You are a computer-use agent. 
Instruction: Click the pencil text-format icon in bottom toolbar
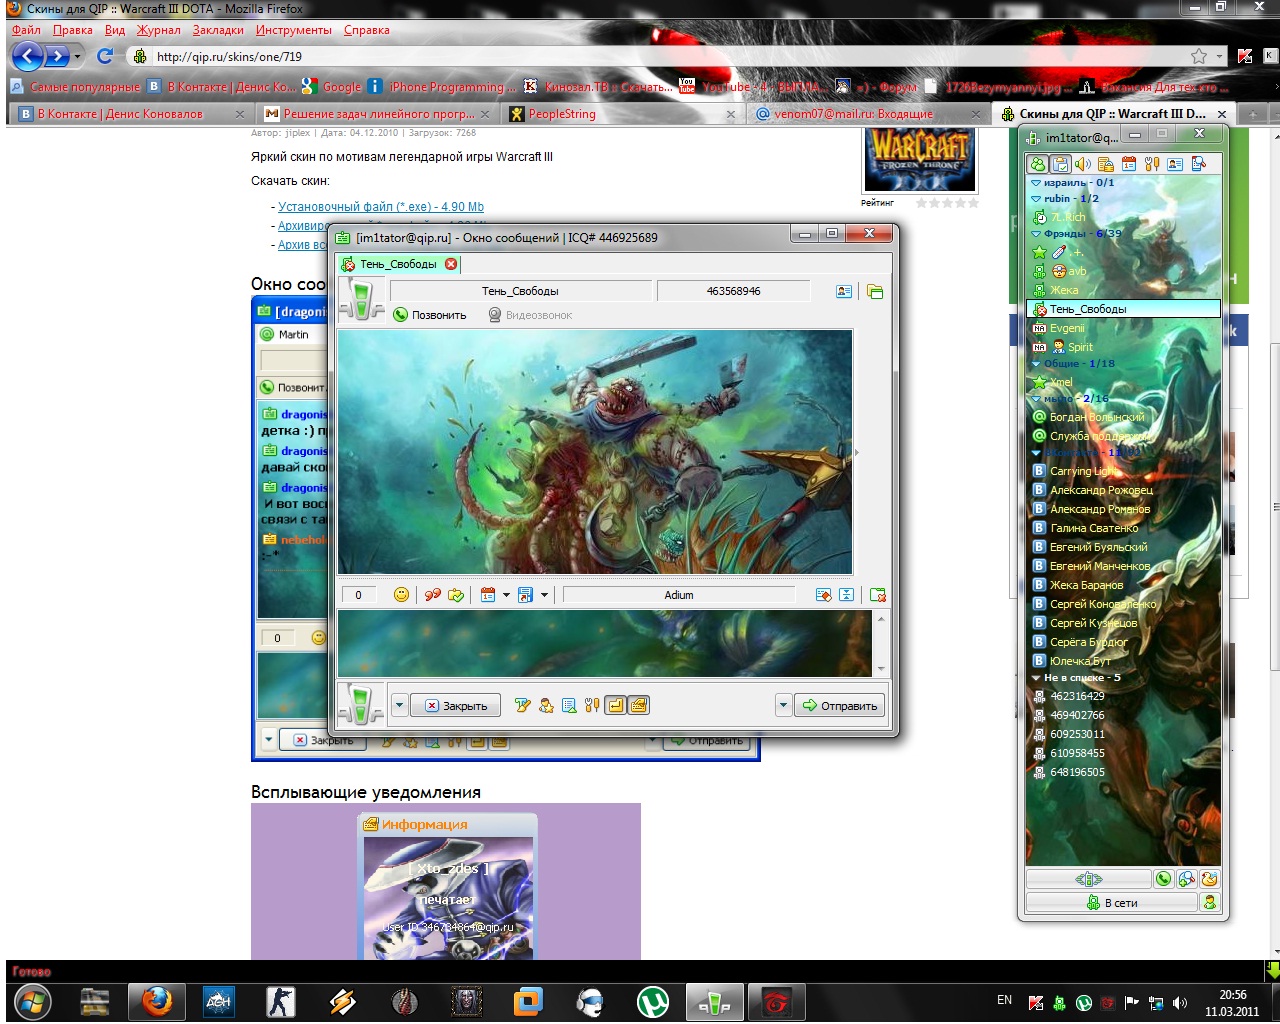[522, 706]
